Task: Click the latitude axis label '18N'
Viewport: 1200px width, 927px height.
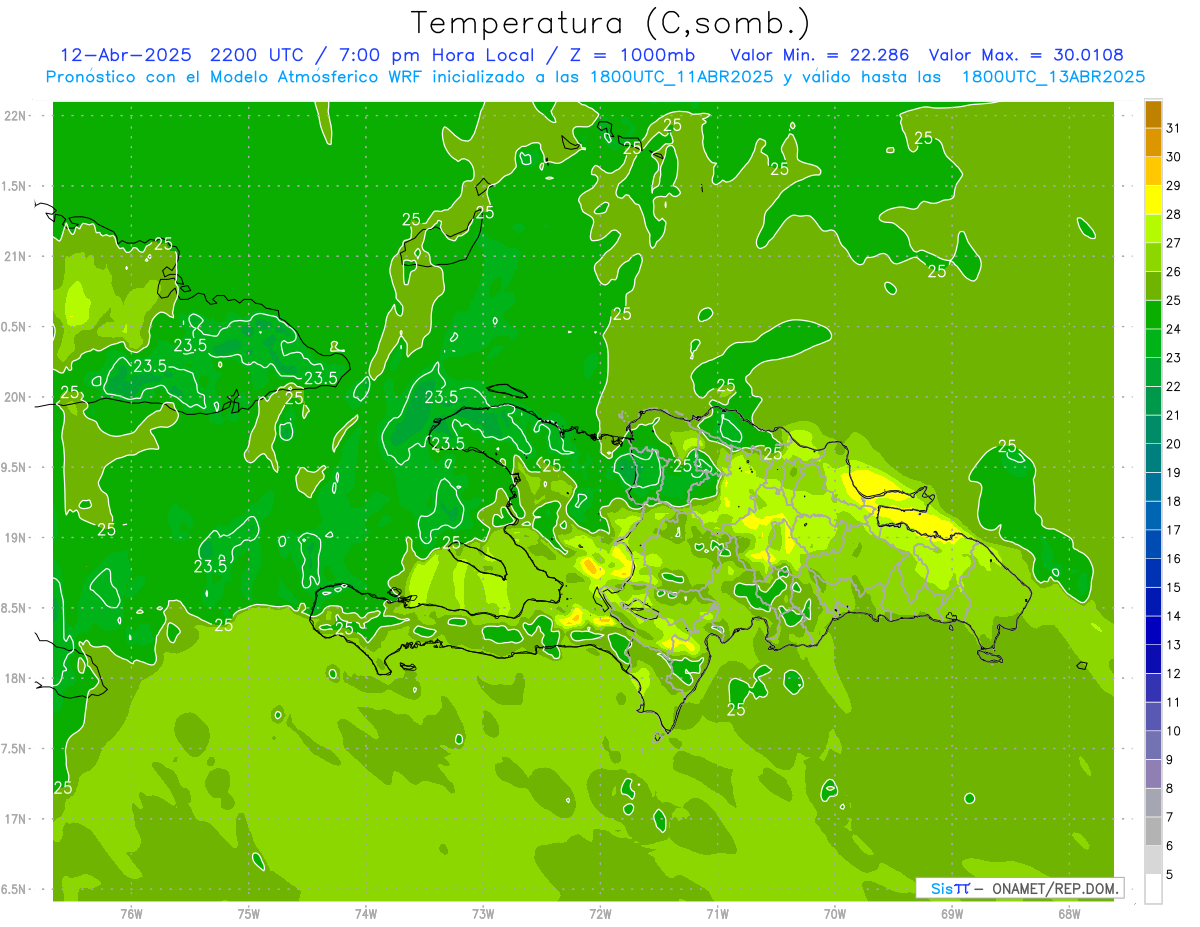Action: pos(16,678)
